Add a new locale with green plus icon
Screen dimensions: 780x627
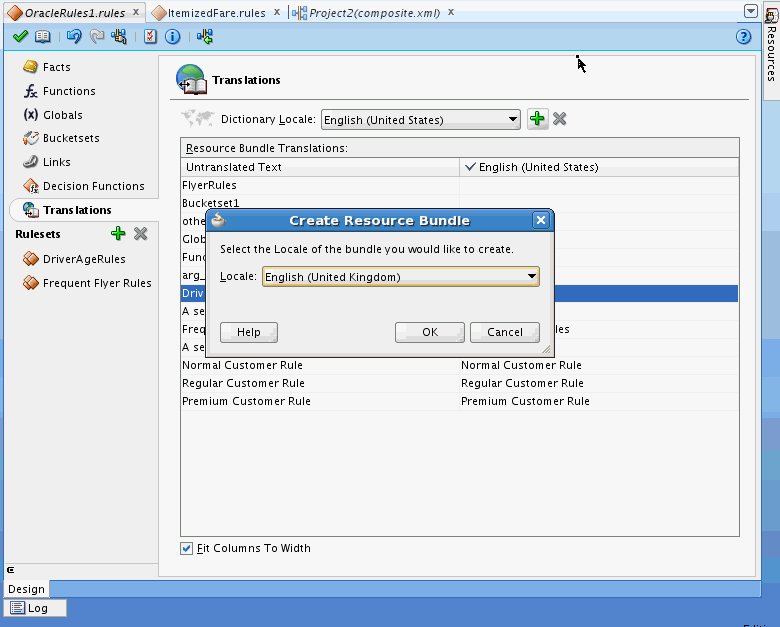[x=538, y=119]
